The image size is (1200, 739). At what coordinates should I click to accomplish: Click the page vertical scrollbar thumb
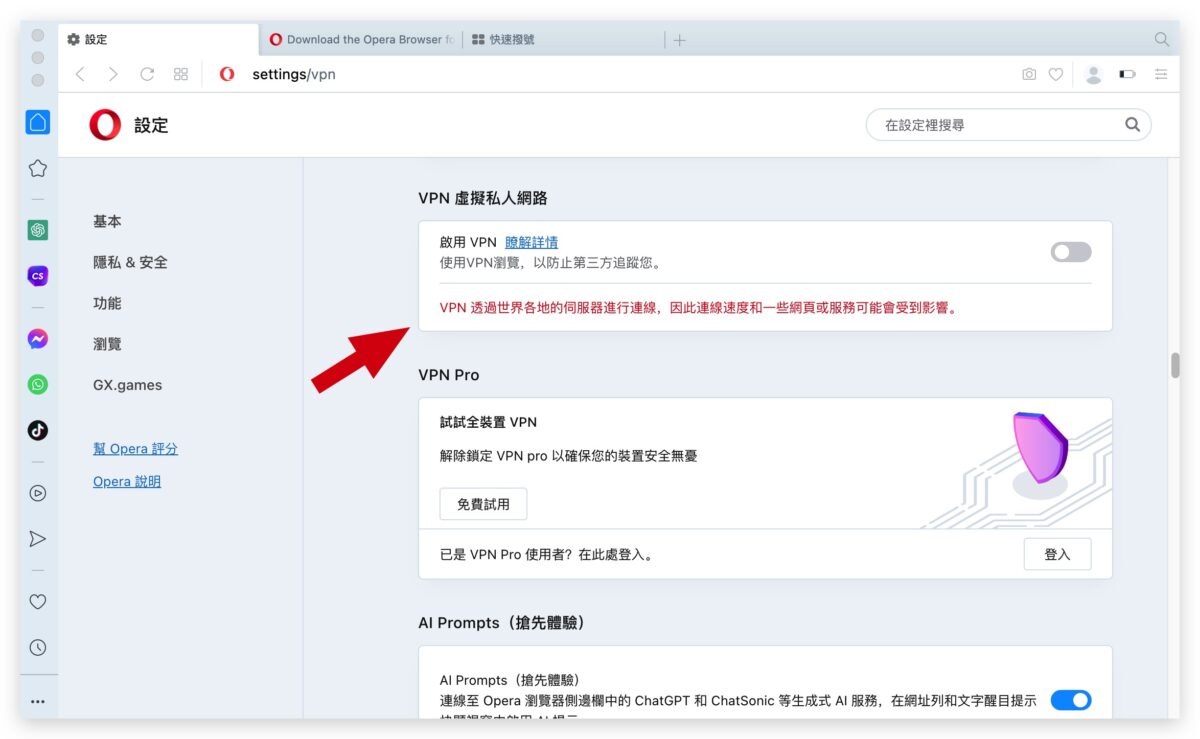(1175, 365)
